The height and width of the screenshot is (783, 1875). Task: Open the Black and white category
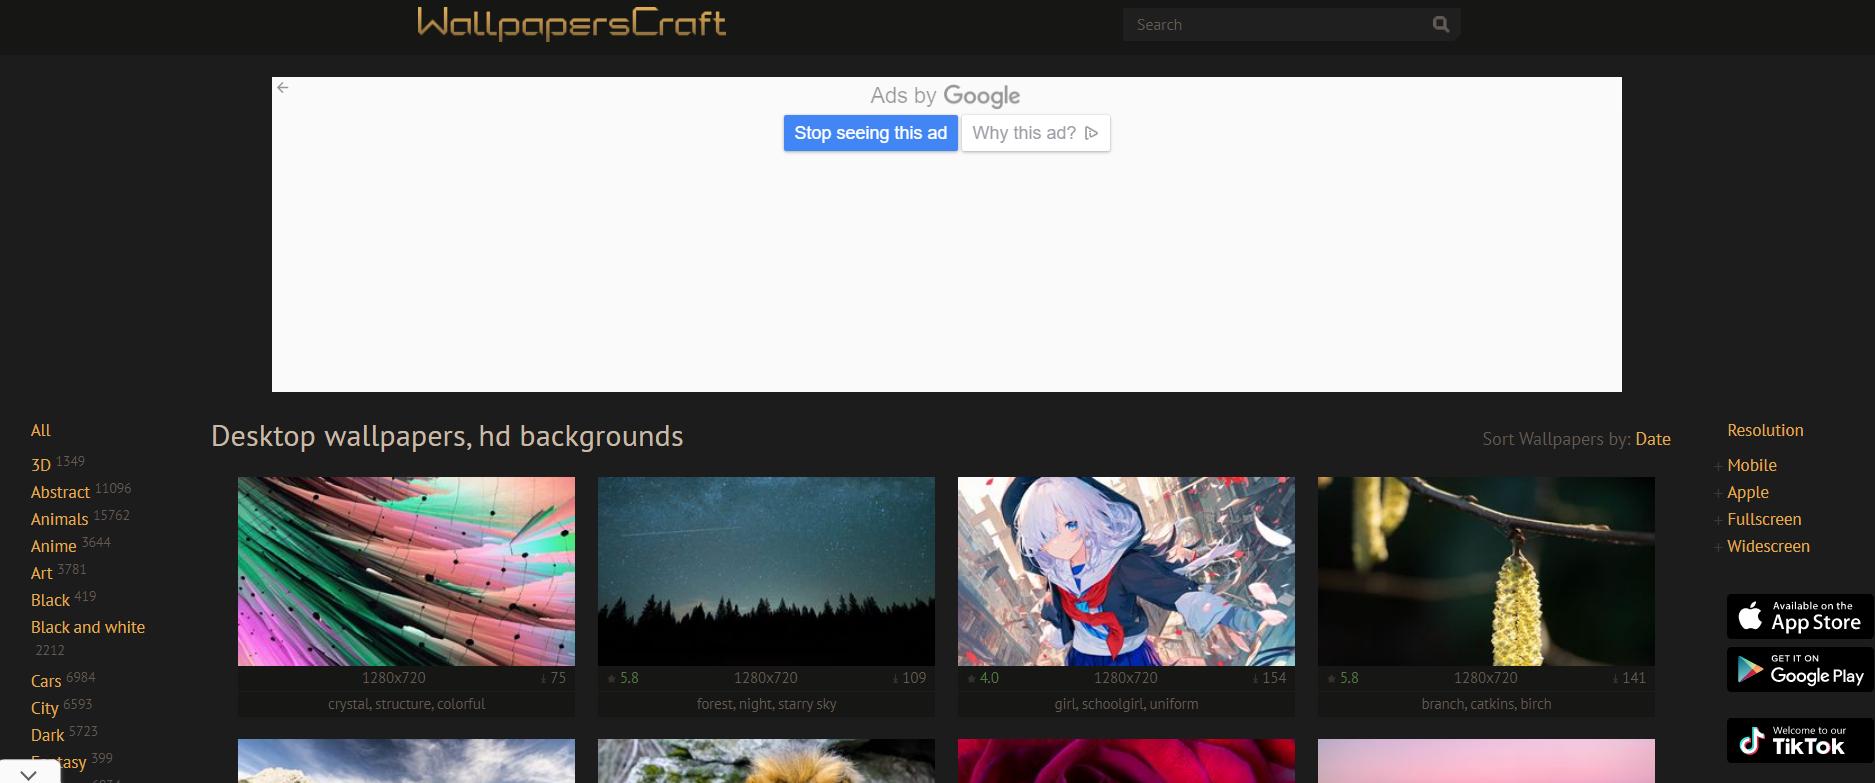pos(88,627)
